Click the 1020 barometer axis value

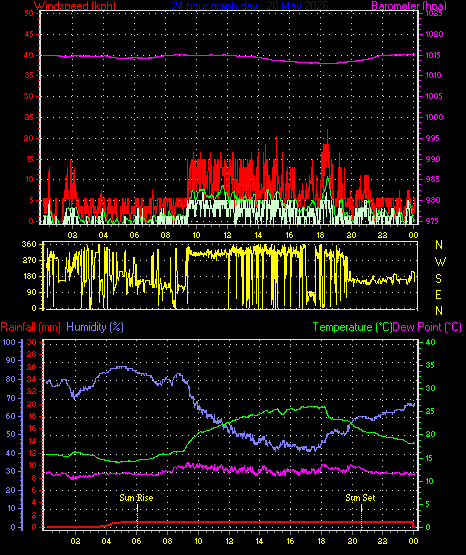(x=434, y=34)
